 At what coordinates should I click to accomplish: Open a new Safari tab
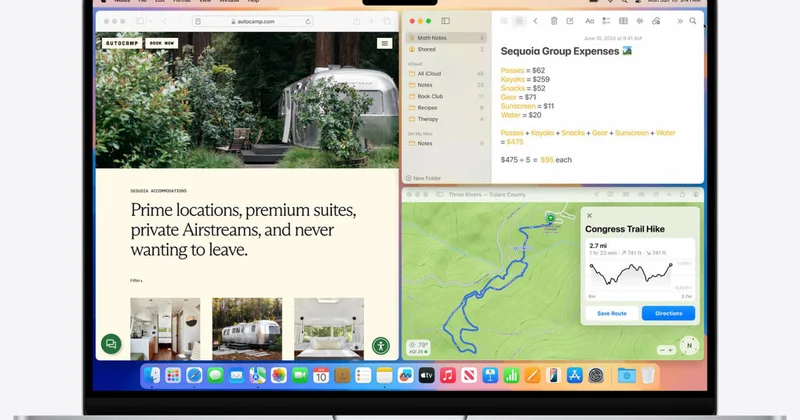point(371,21)
